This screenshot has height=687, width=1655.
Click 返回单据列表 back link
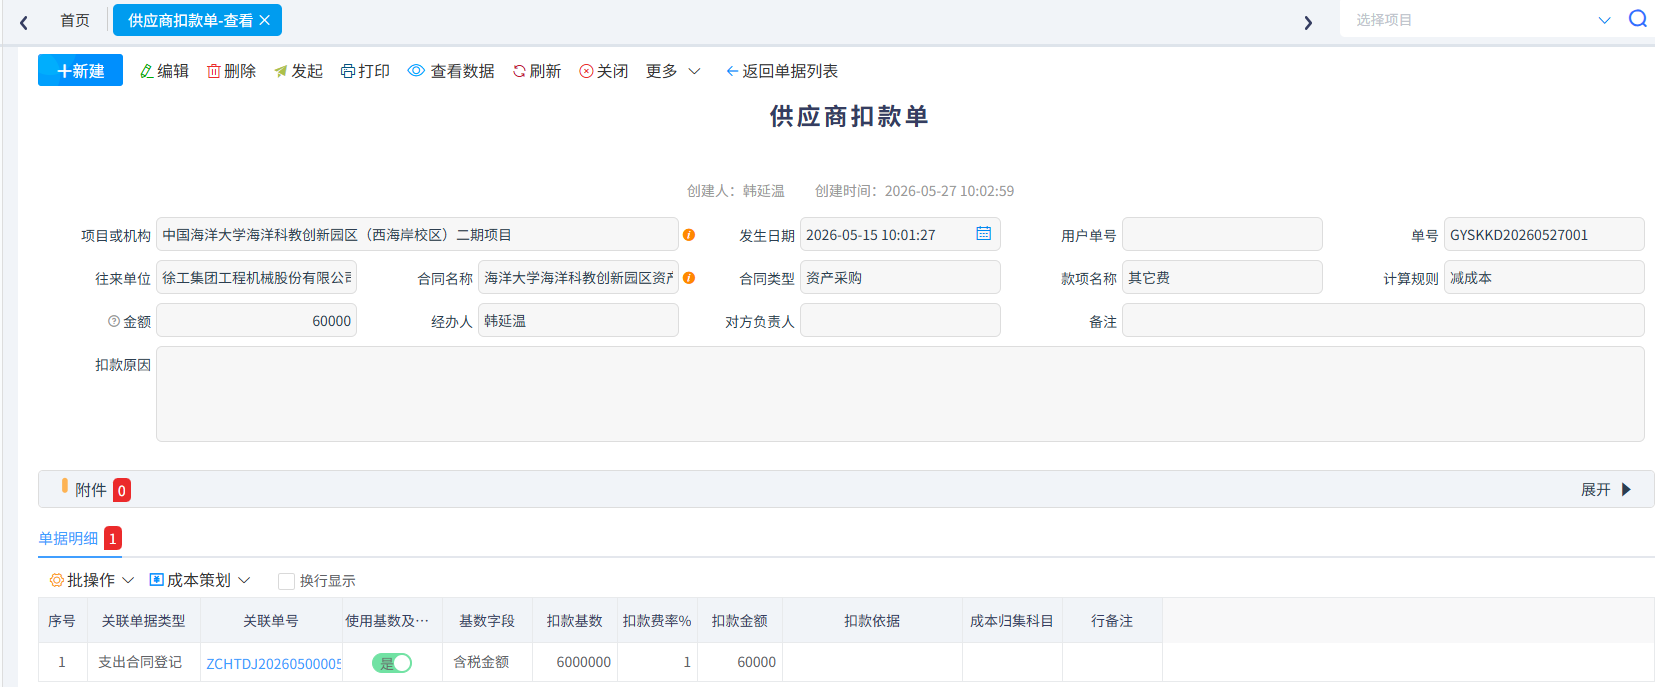click(782, 71)
